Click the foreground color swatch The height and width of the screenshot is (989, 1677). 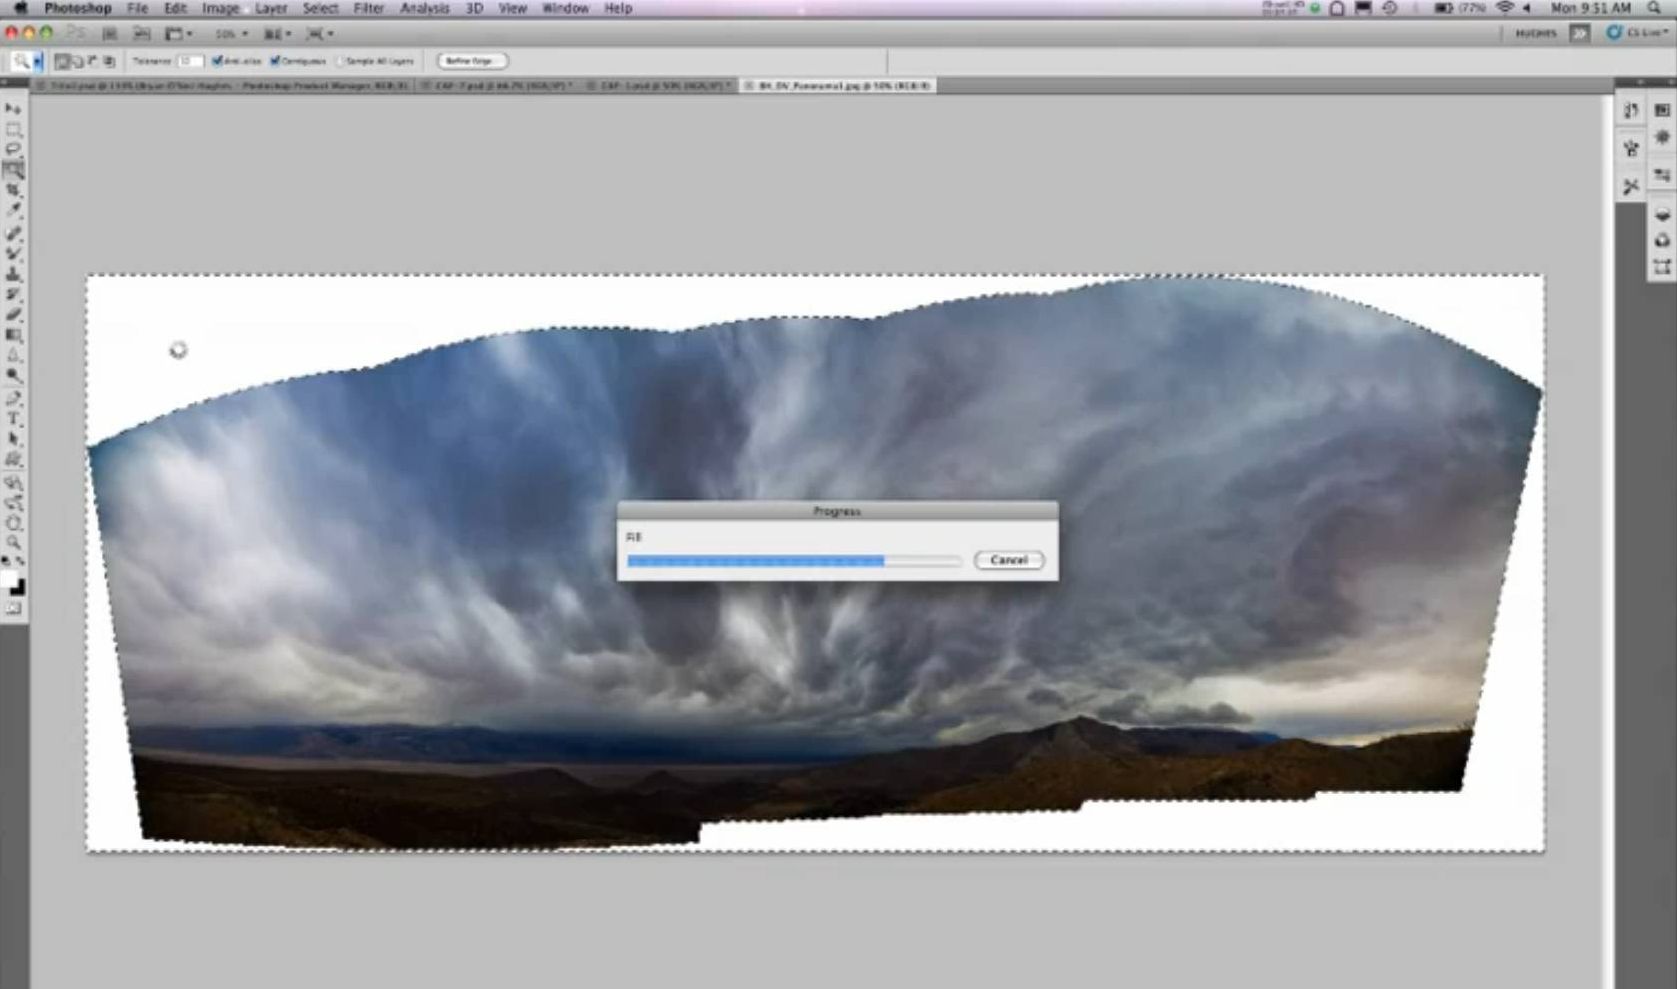coord(9,582)
